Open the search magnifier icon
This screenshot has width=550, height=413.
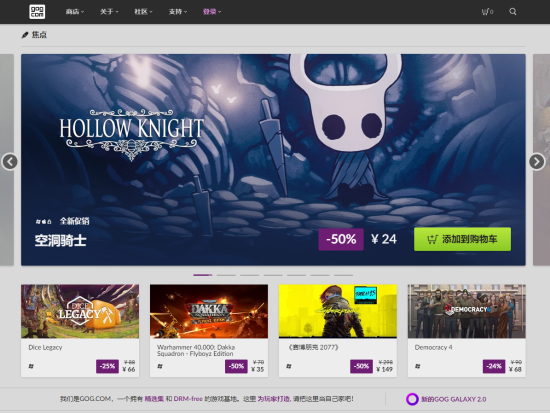click(512, 12)
